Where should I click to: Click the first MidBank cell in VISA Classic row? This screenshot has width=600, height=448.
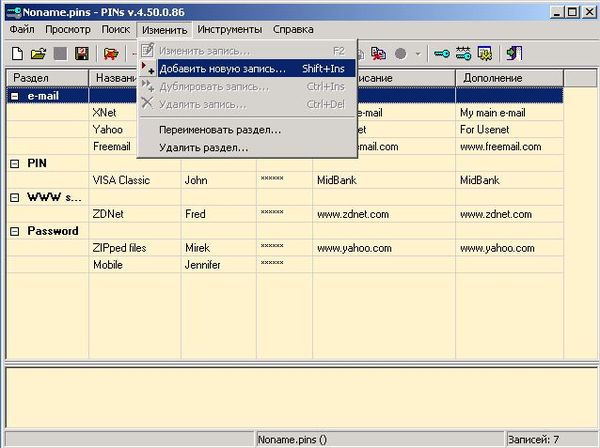click(x=337, y=180)
